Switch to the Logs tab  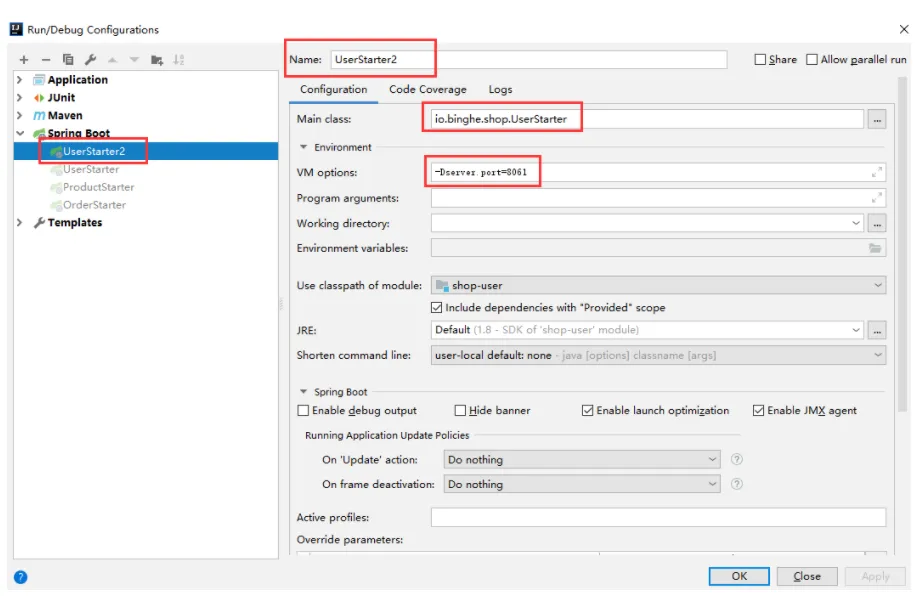pos(500,89)
